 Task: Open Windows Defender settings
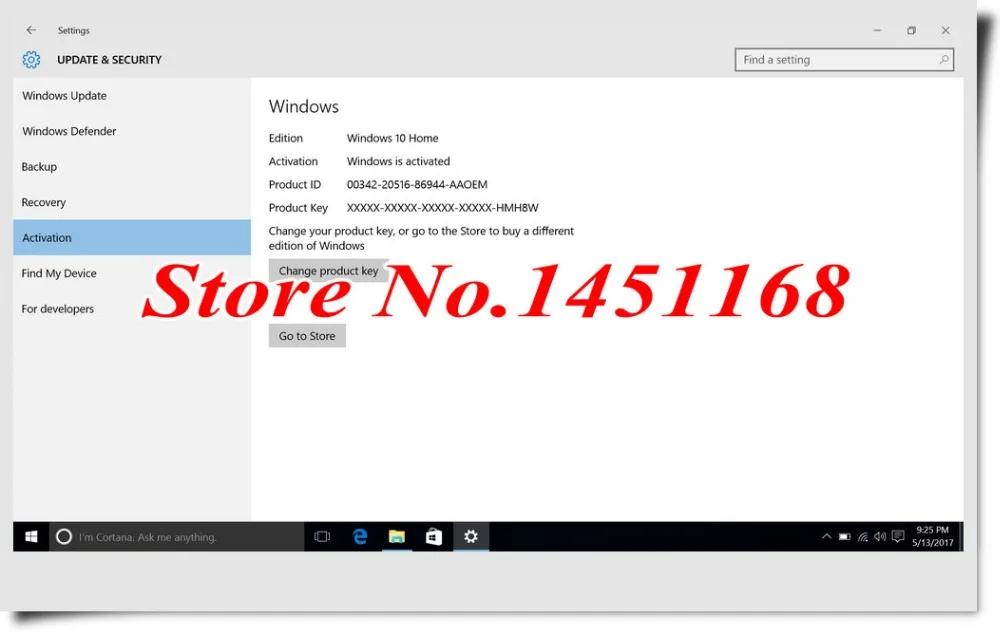[x=132, y=131]
